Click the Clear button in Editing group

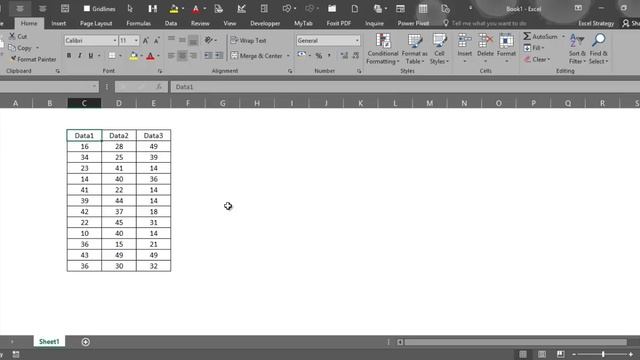pyautogui.click(x=537, y=59)
